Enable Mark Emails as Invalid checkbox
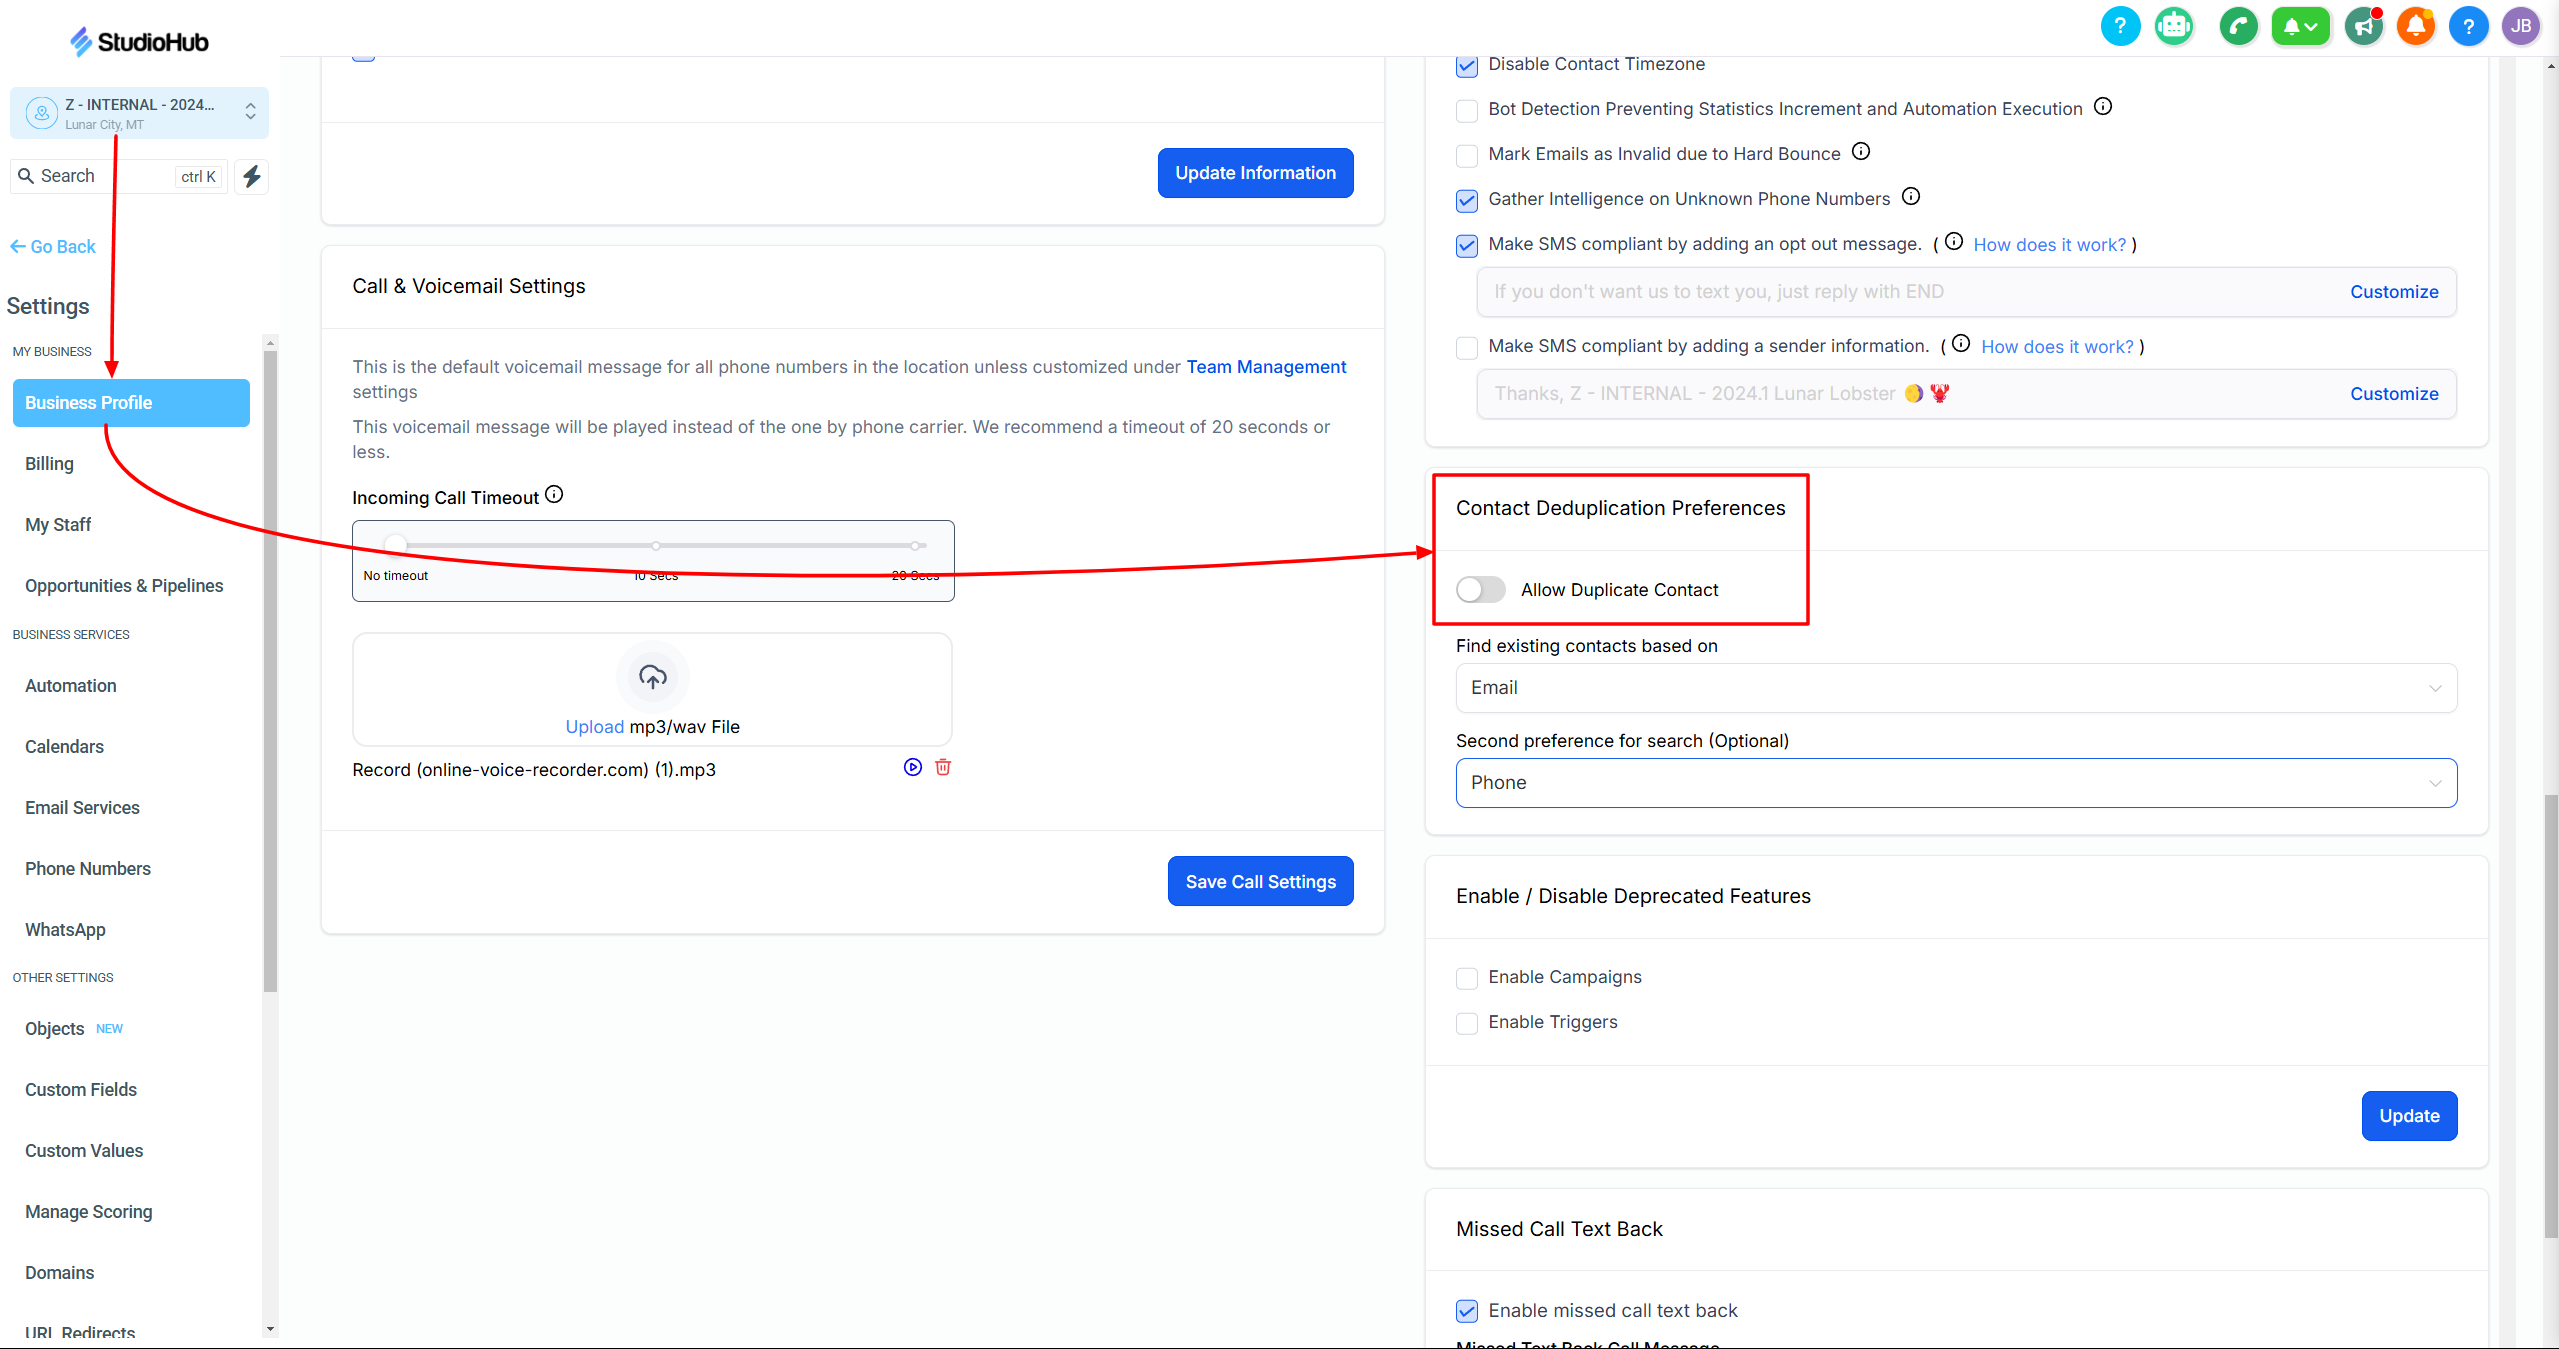Screen dimensions: 2559x1349 pos(1467,155)
